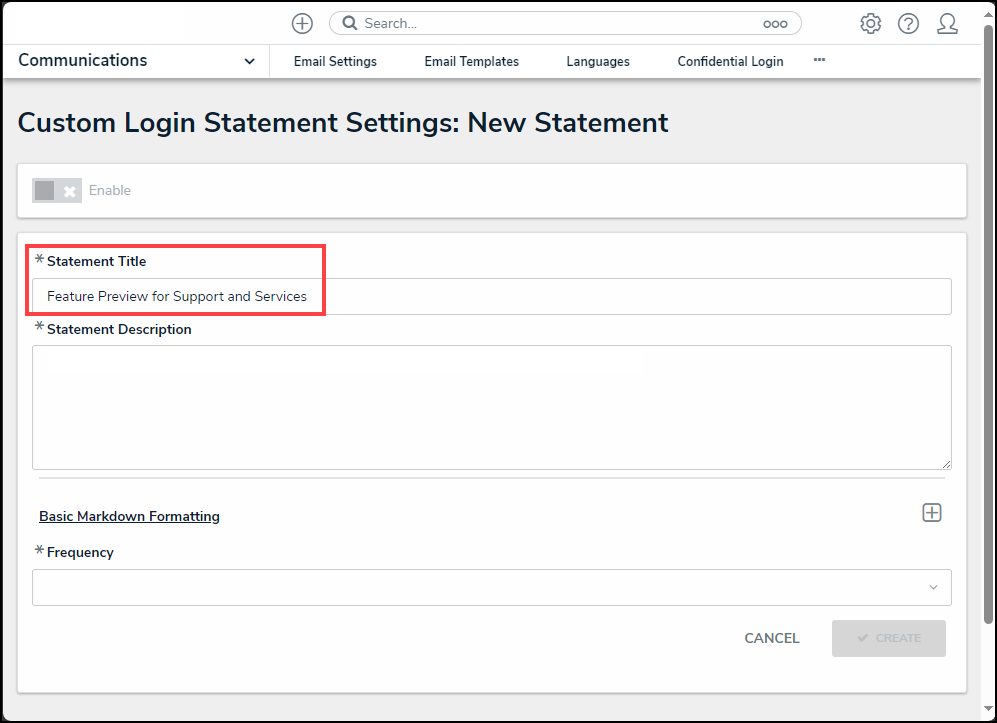Open the help question mark icon
This screenshot has width=997, height=723.
click(x=908, y=24)
